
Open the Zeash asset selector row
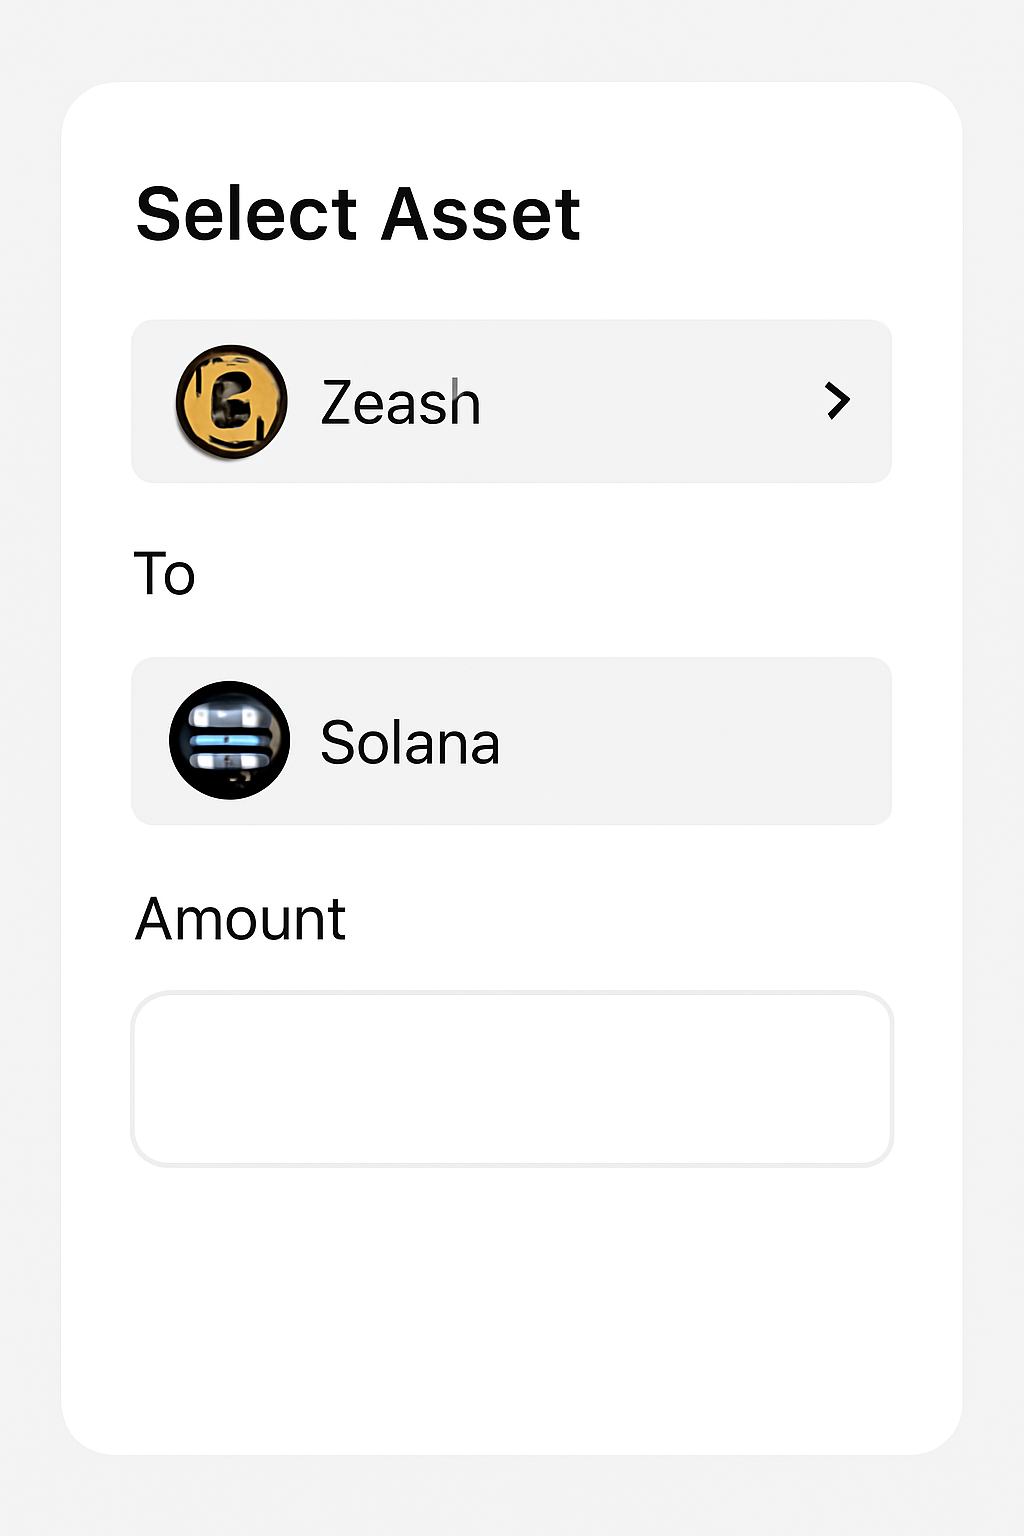pos(600,401)
